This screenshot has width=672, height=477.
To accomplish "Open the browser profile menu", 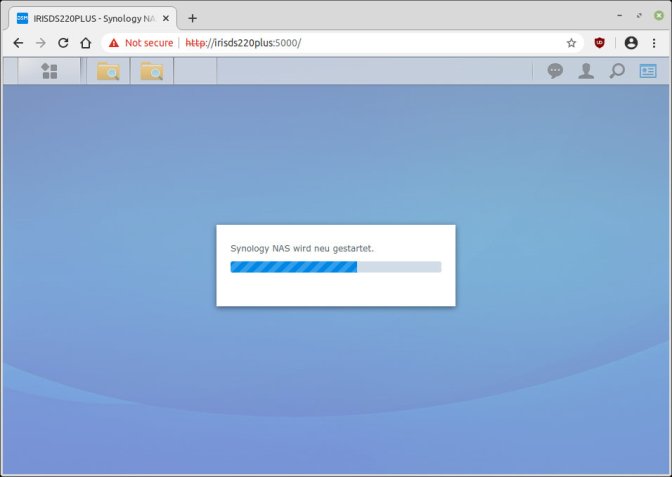I will pyautogui.click(x=631, y=43).
